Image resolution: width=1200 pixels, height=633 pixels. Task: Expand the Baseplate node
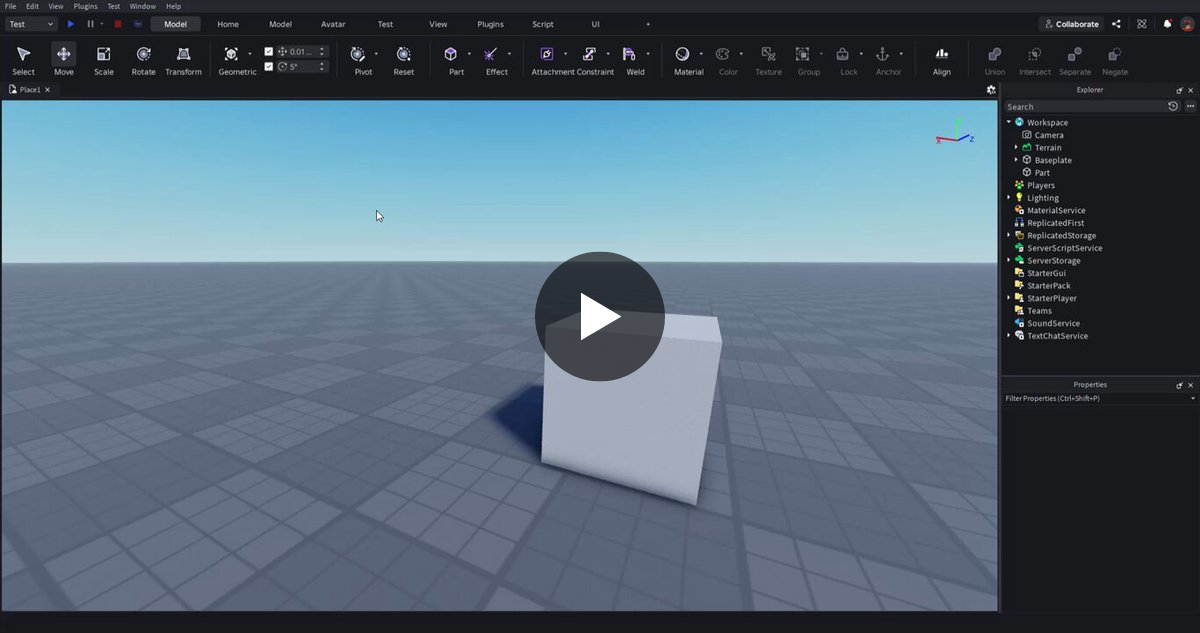[1016, 160]
